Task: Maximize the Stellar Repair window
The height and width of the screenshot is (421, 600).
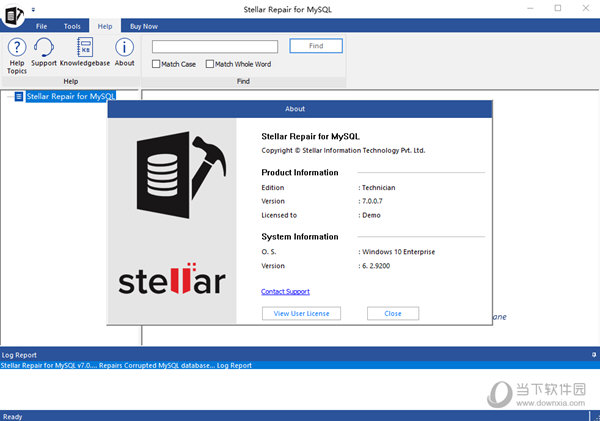Action: (558, 8)
